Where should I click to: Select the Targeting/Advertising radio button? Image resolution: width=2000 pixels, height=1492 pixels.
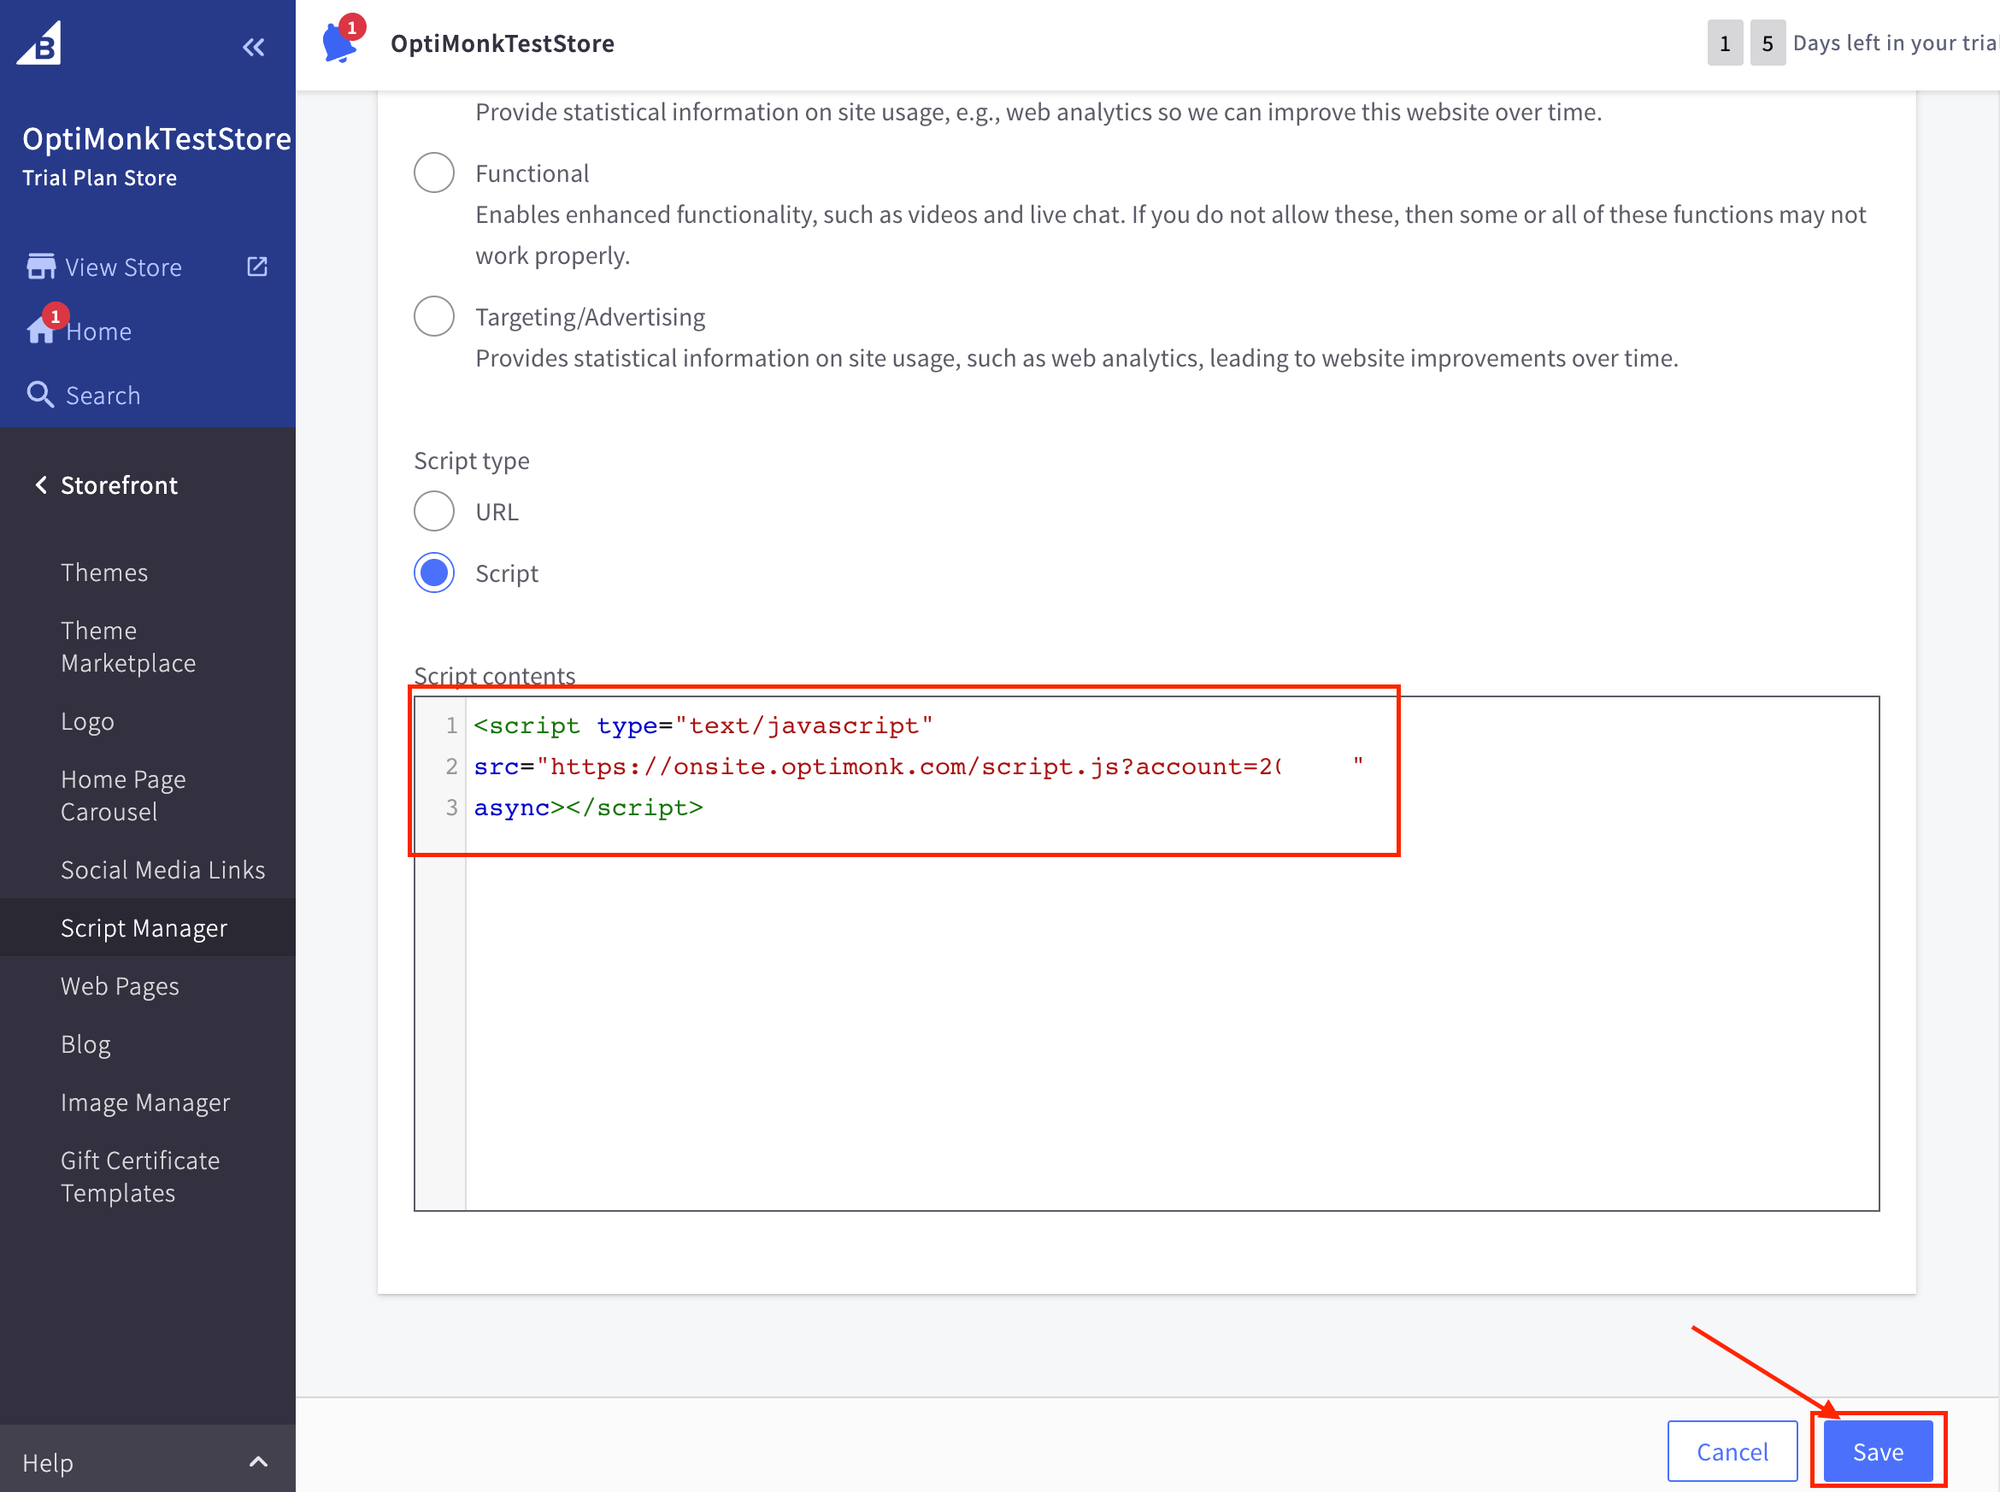(434, 316)
